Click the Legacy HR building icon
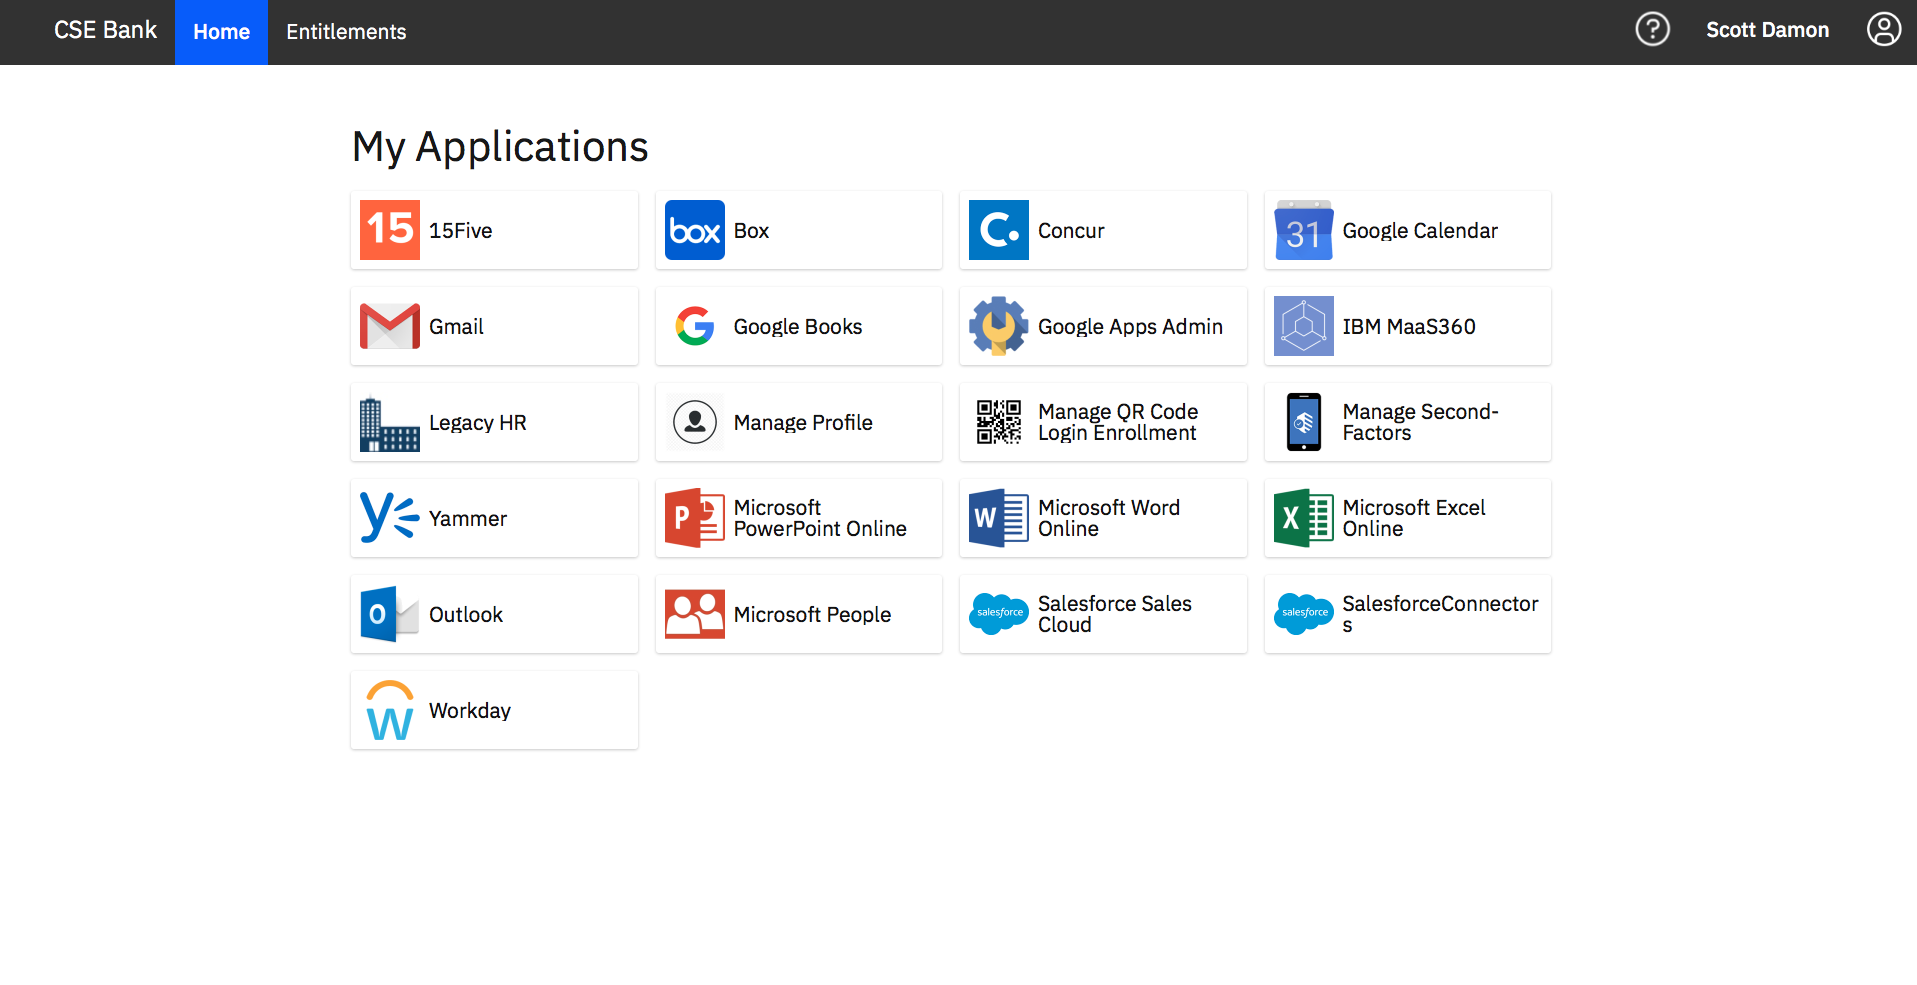 coord(390,423)
